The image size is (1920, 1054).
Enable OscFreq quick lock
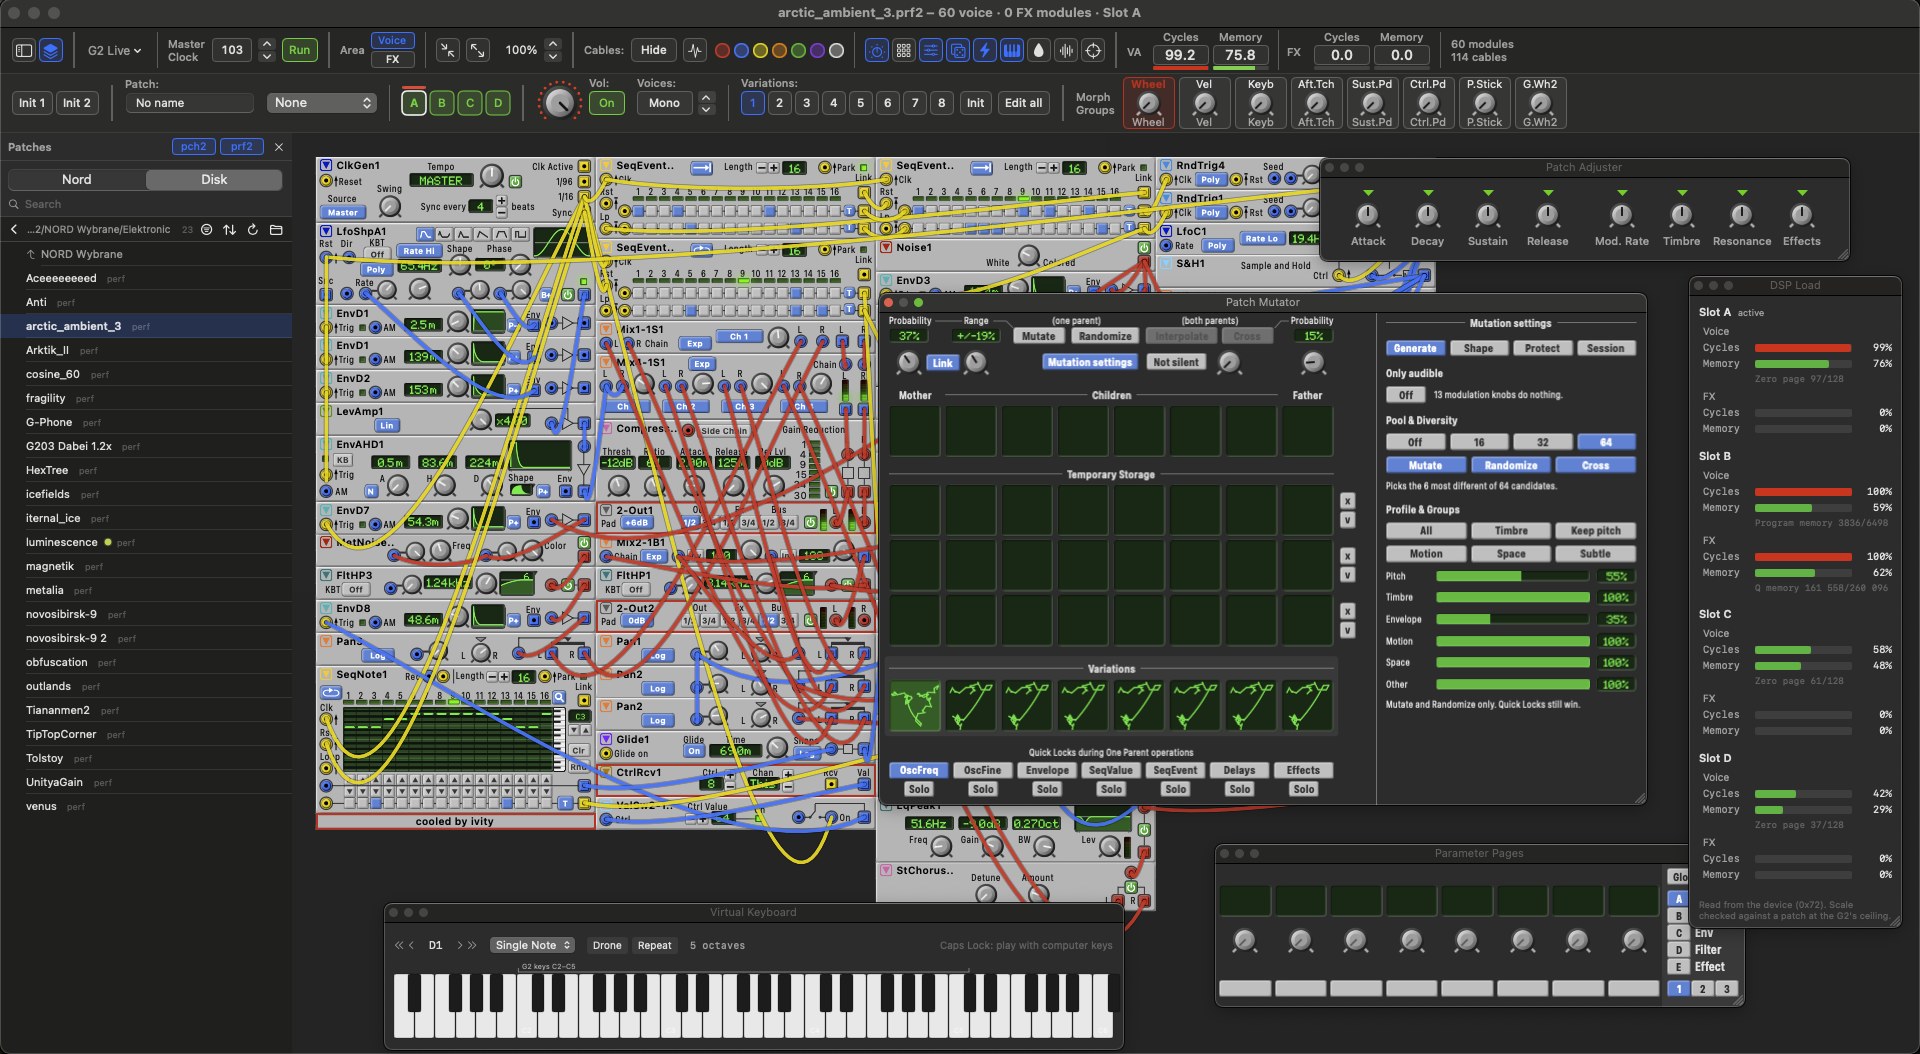coord(919,770)
